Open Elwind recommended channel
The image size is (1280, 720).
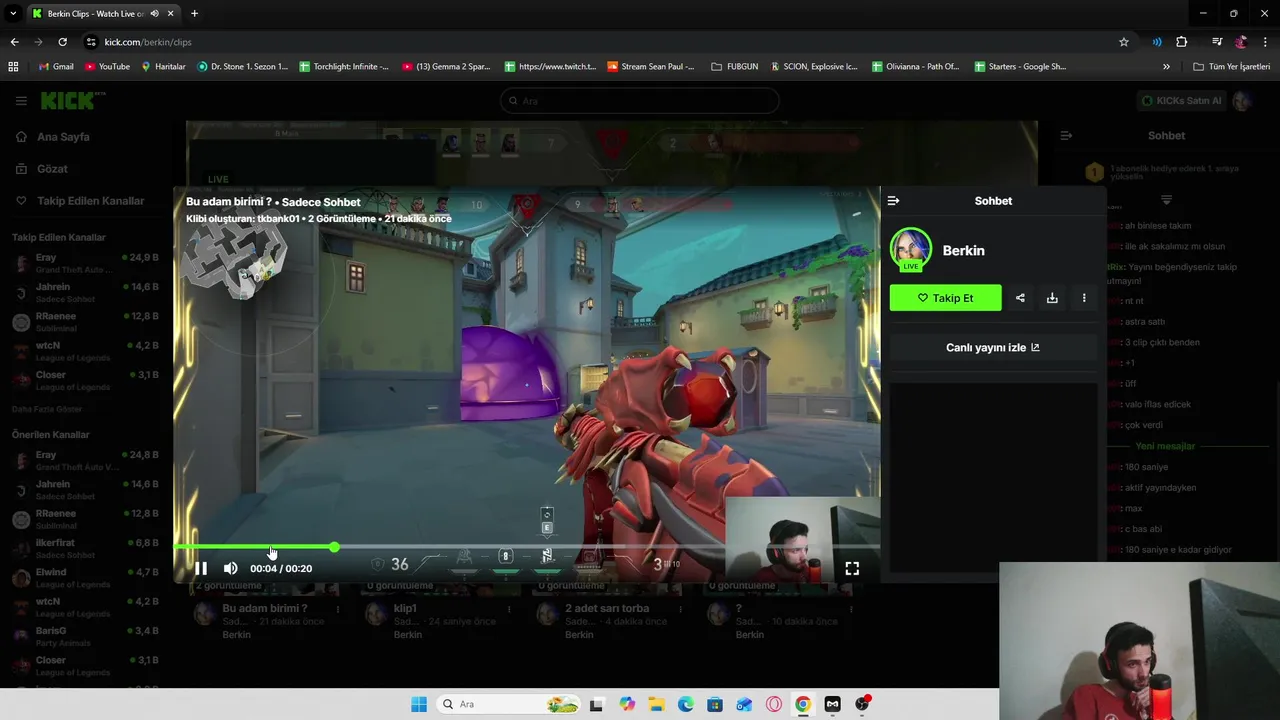coord(85,578)
